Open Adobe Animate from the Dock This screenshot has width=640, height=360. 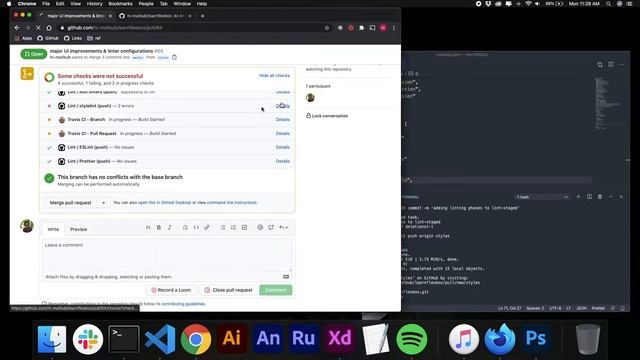tap(268, 339)
